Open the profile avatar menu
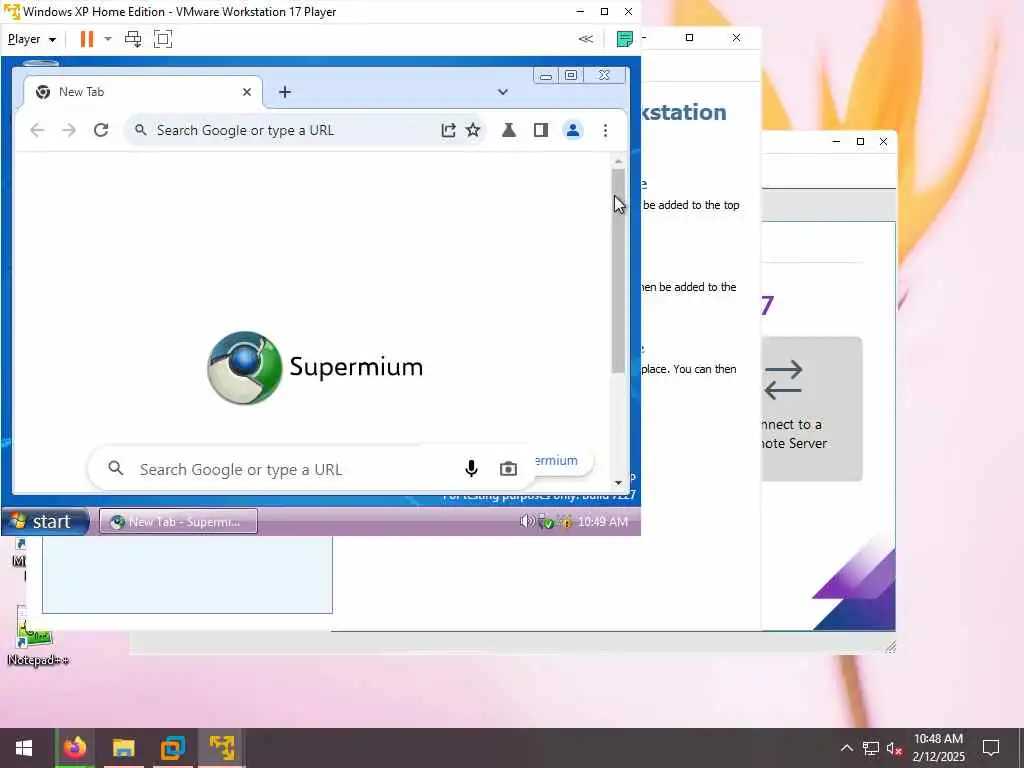Viewport: 1024px width, 768px height. coord(573,130)
